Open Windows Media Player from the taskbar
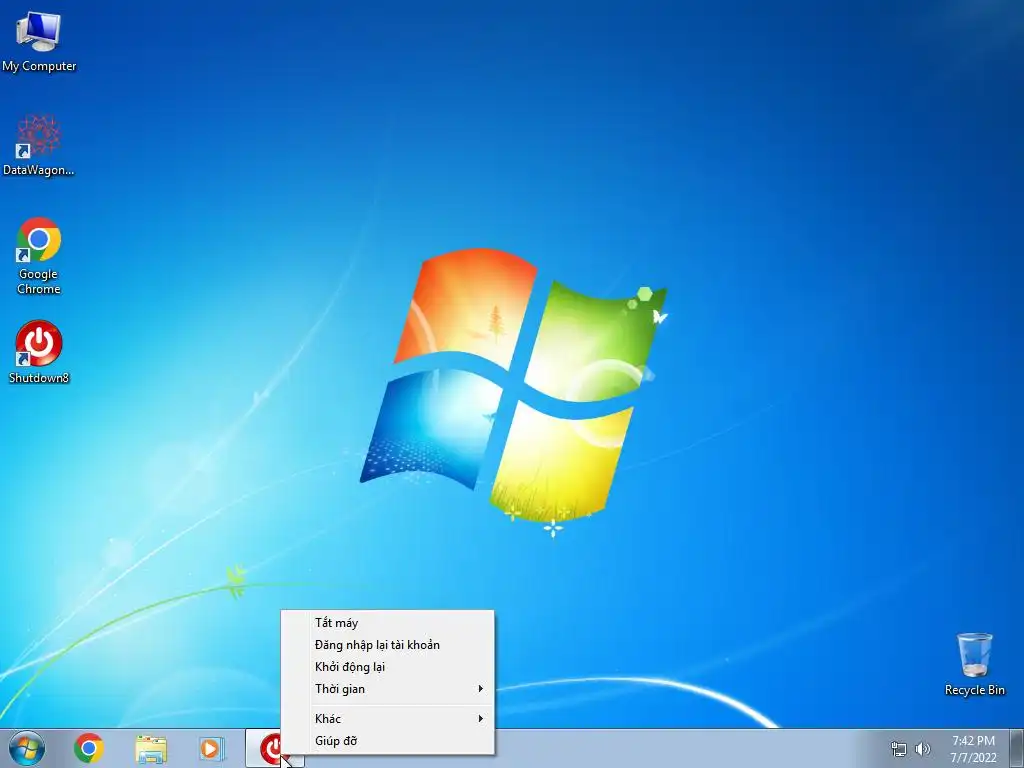The image size is (1024, 768). (212, 748)
